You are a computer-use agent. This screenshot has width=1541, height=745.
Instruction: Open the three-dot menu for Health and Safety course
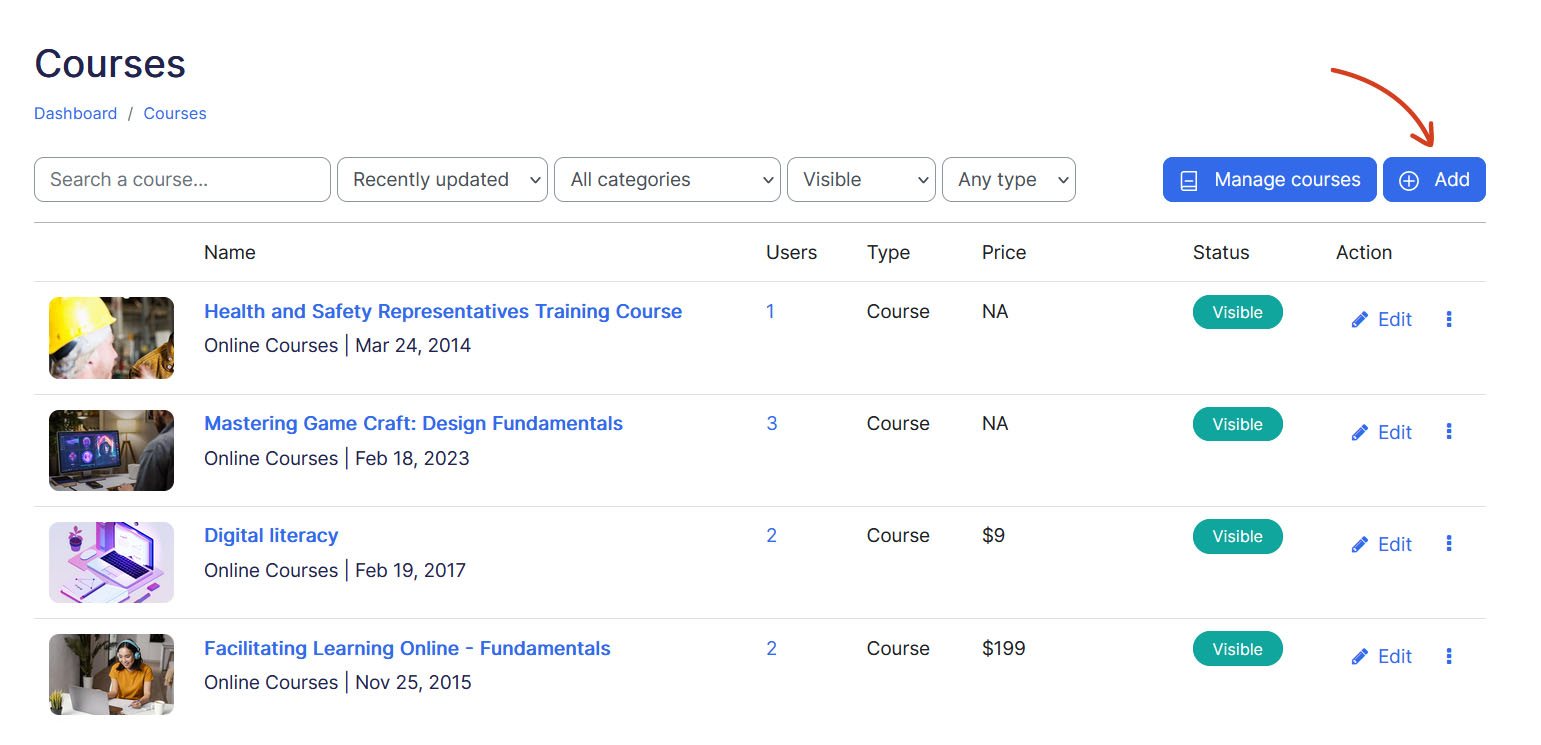(1449, 318)
